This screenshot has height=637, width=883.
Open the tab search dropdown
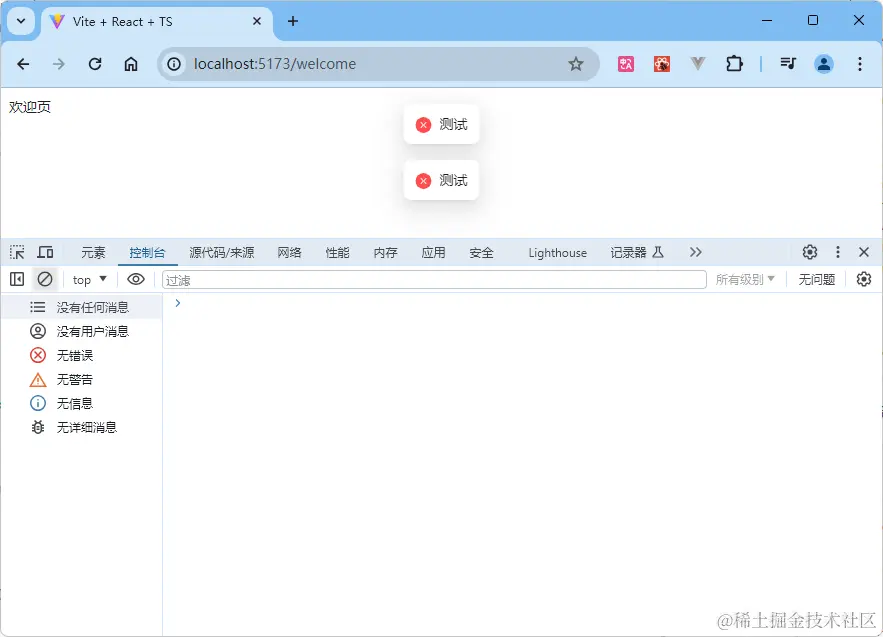click(x=21, y=21)
